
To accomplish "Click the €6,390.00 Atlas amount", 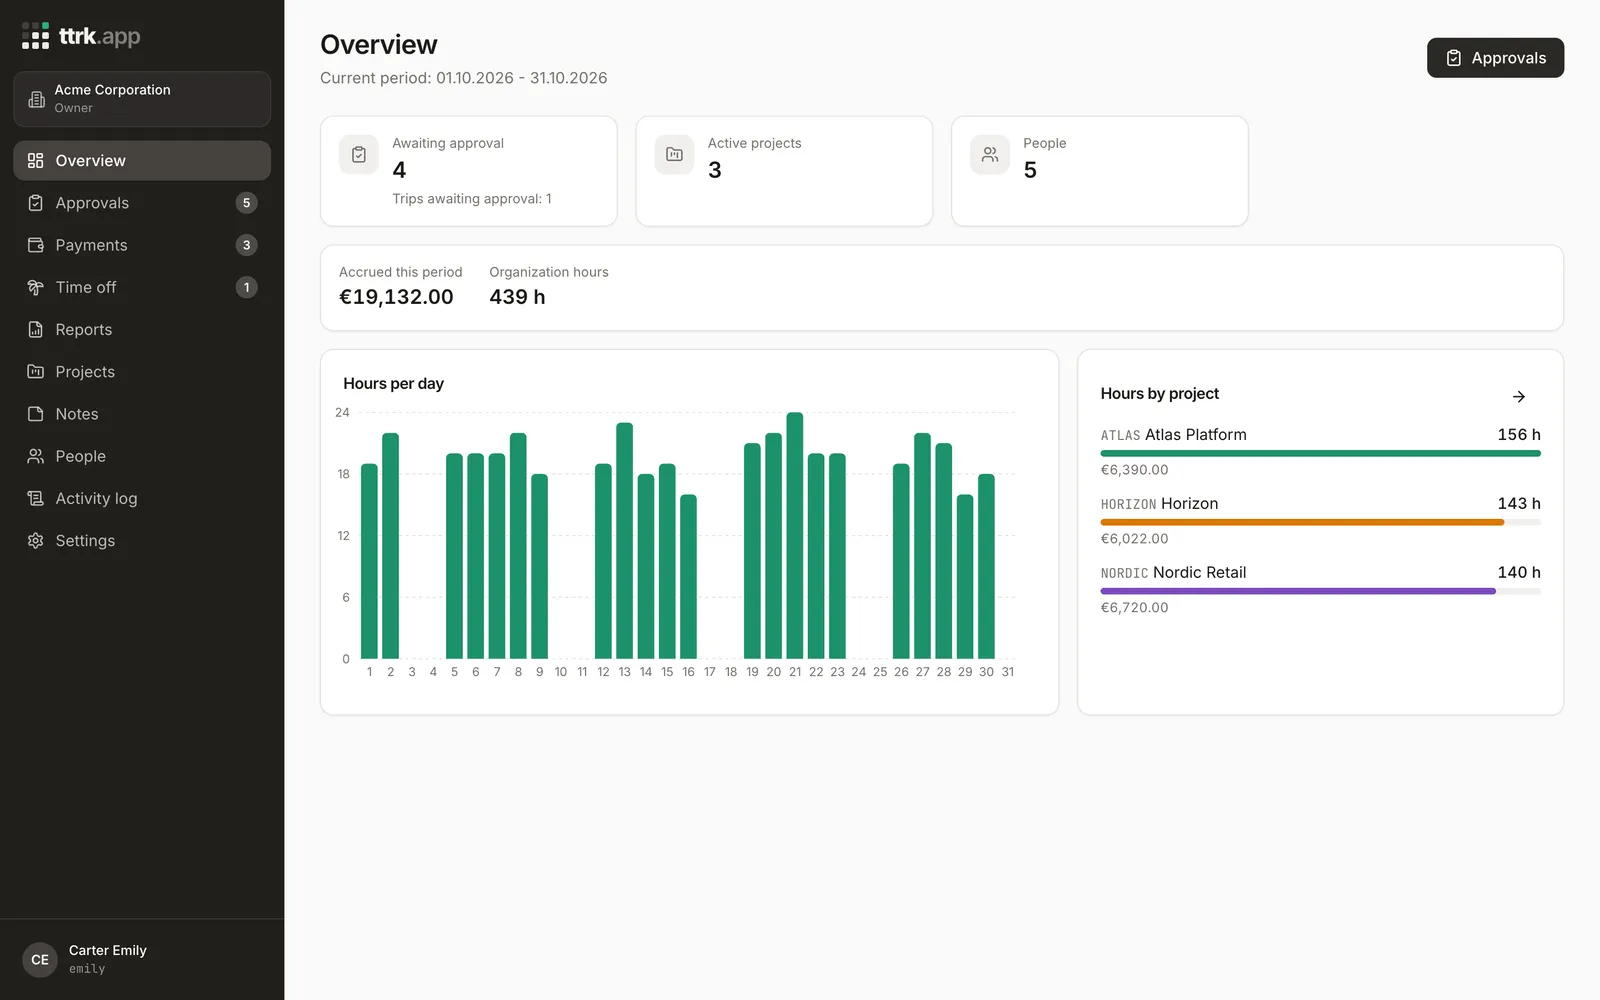I will [1134, 470].
